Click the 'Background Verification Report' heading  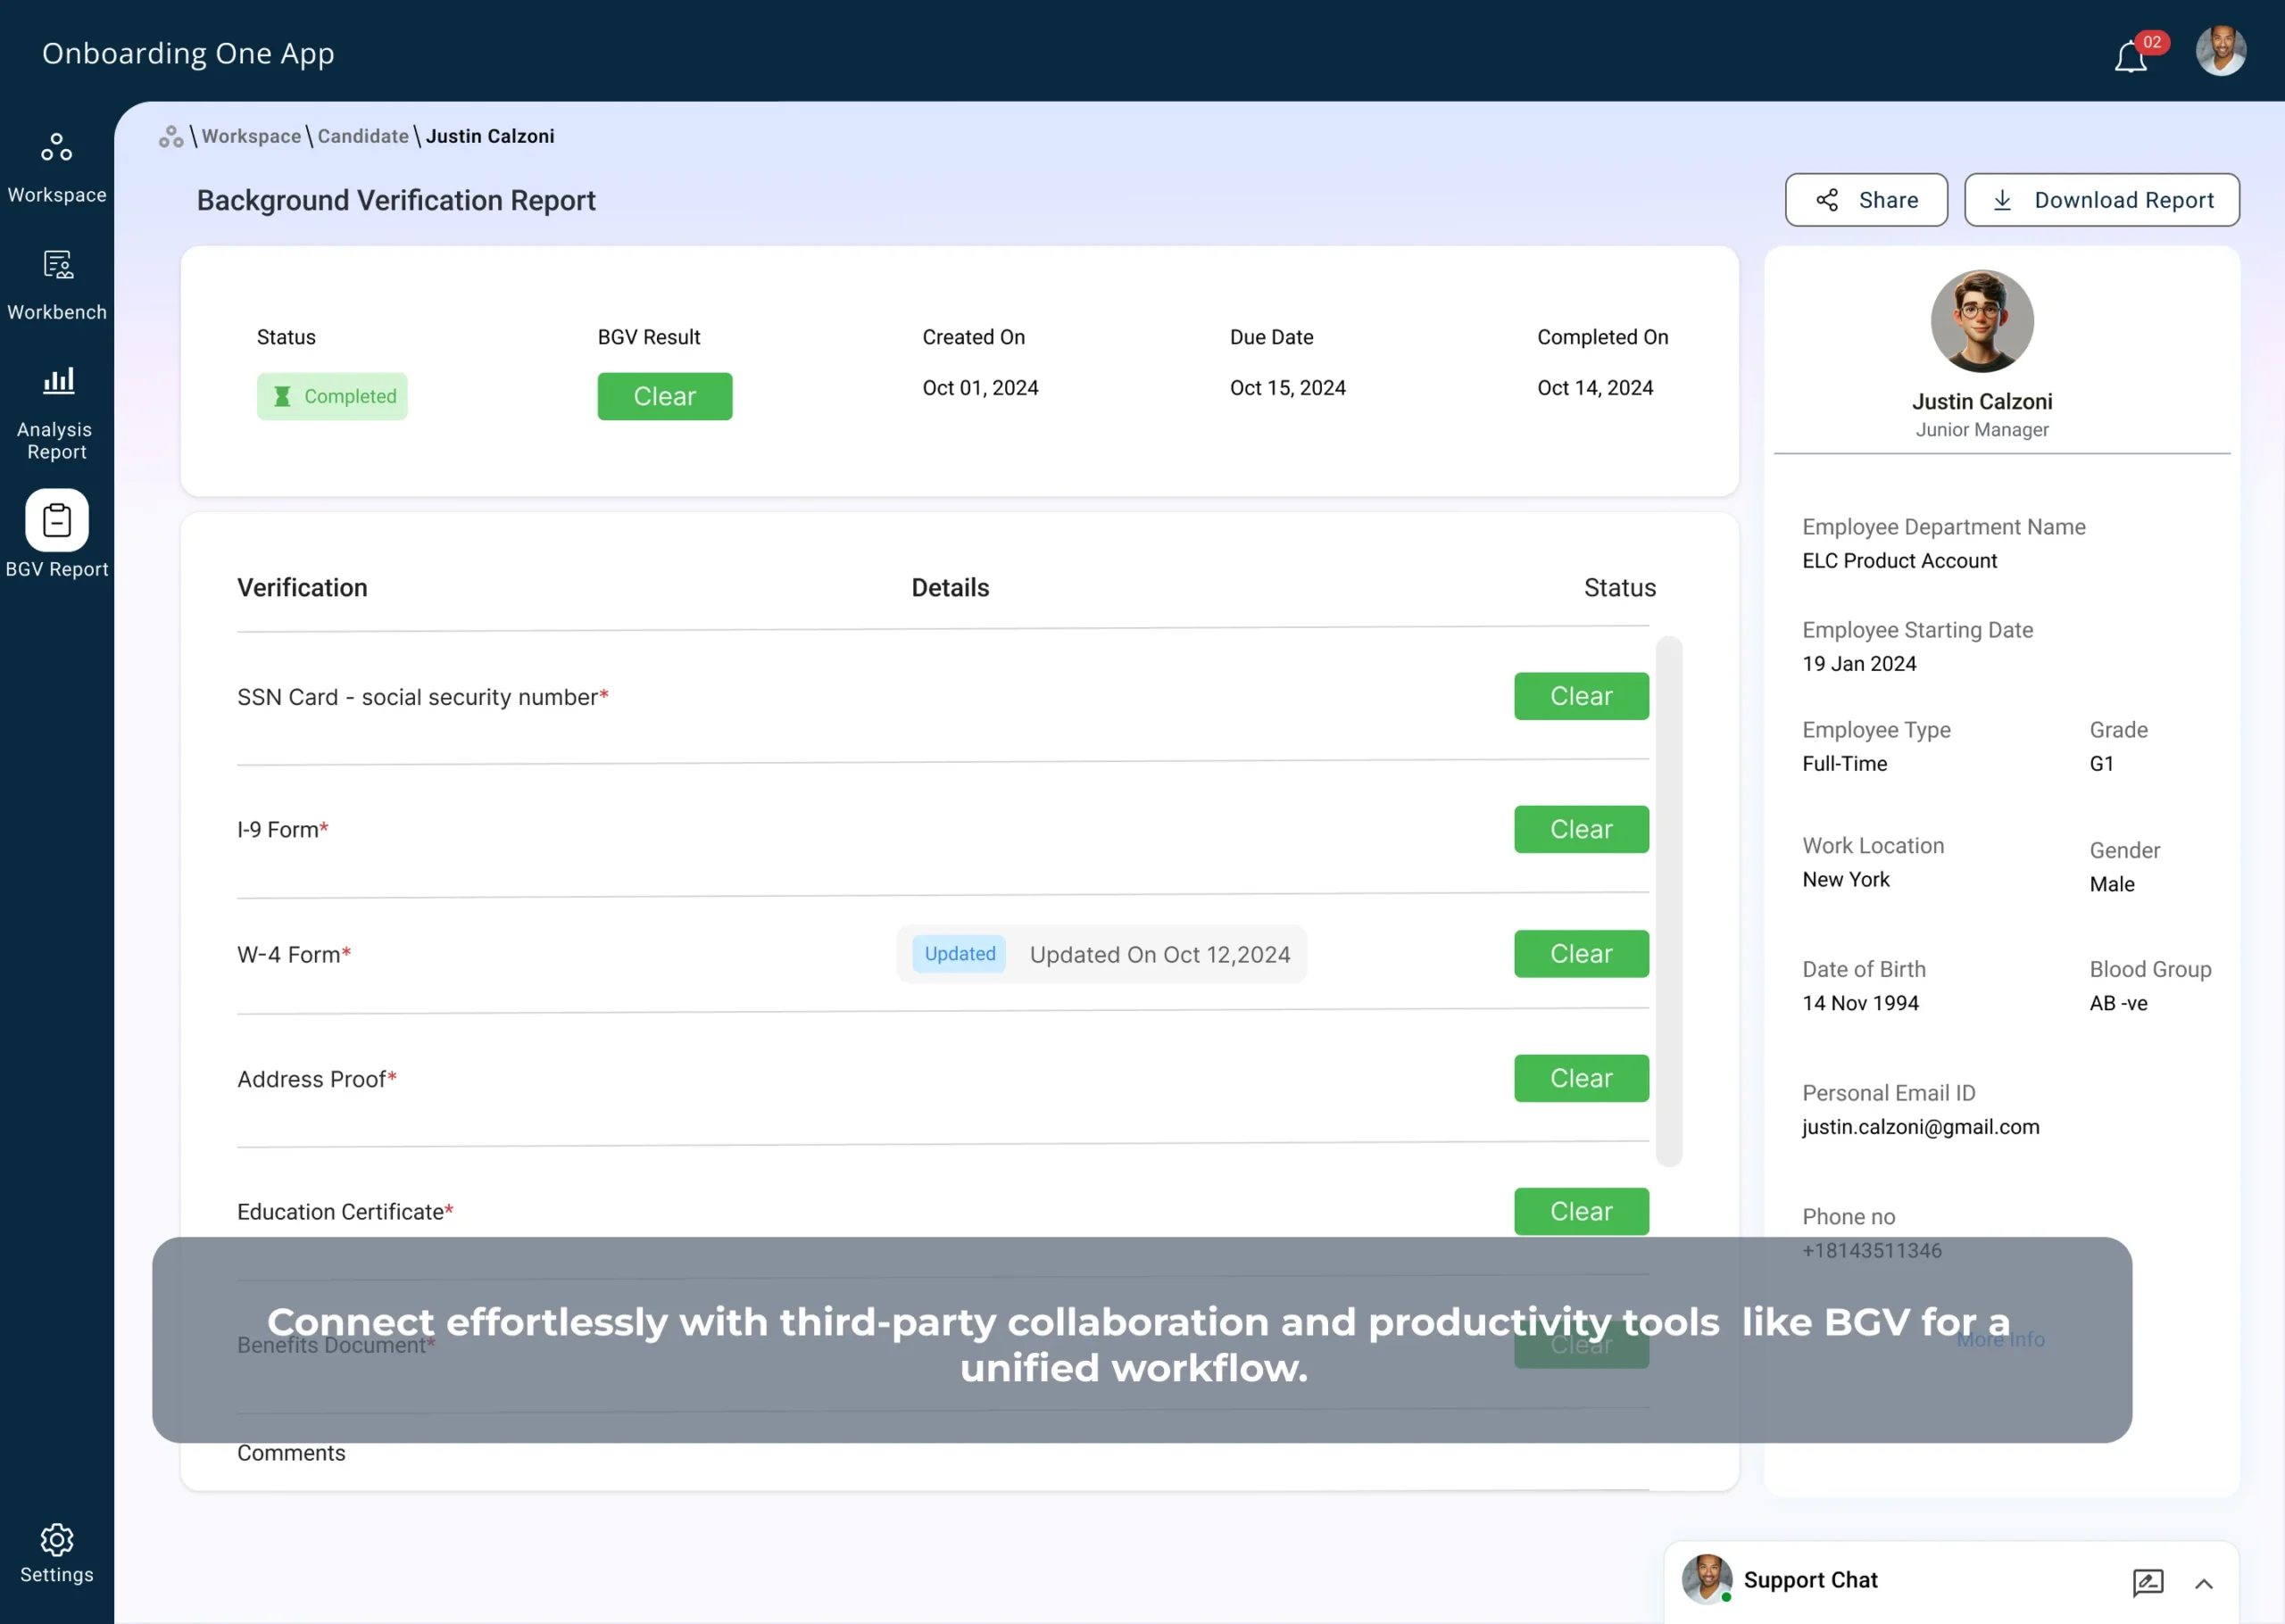tap(396, 201)
